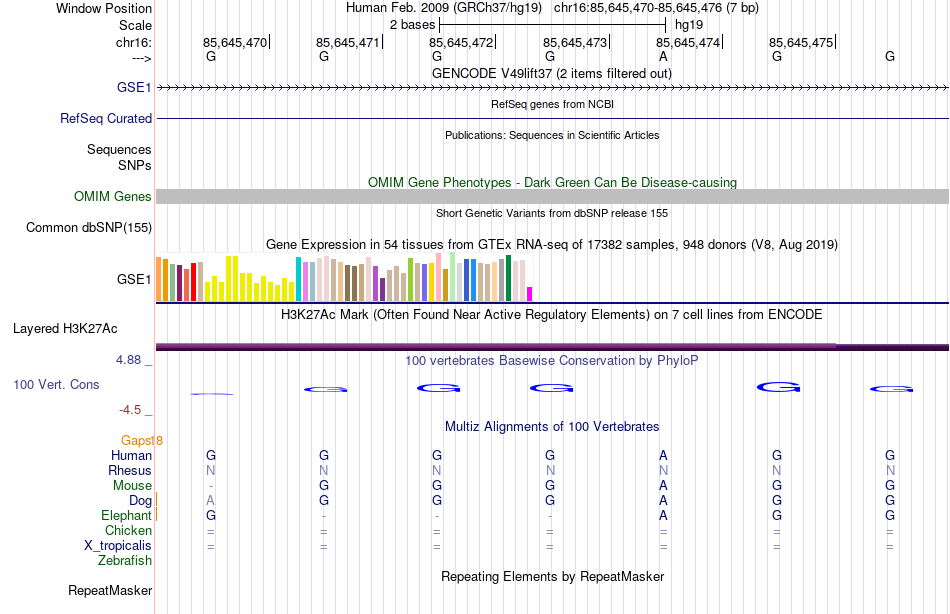Click the X_tropicalis species row label
This screenshot has height=614, width=950.
click(x=118, y=546)
